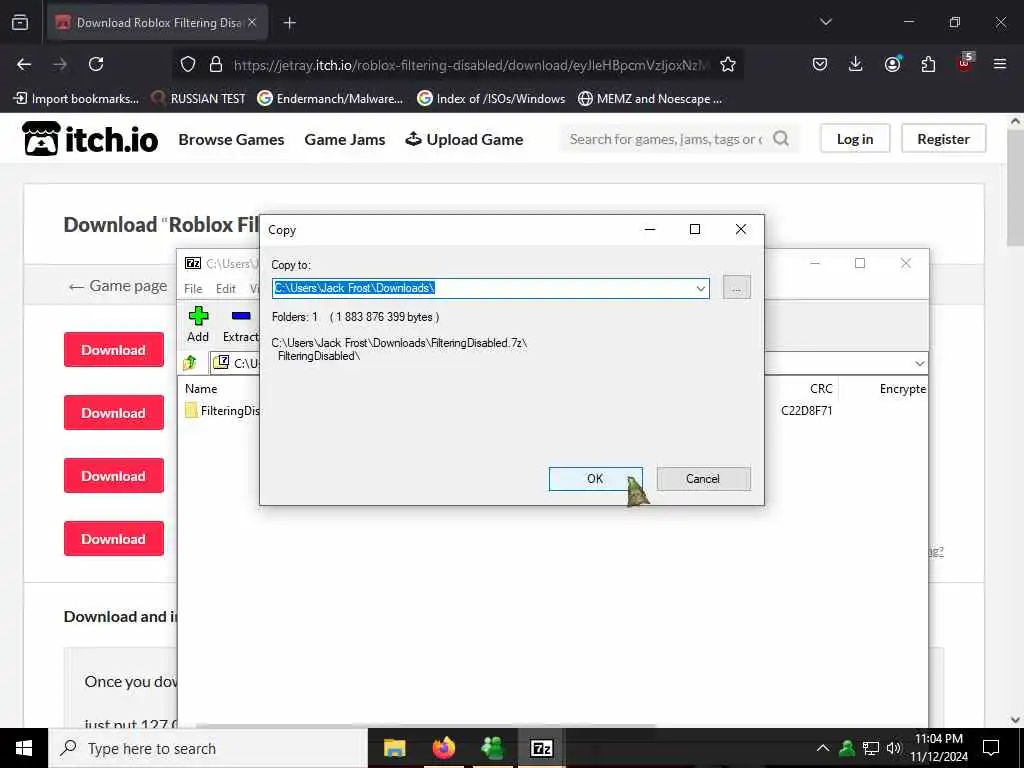Select the FilteringDisabled folder in 7-Zip list
The image size is (1024, 768).
pos(223,411)
